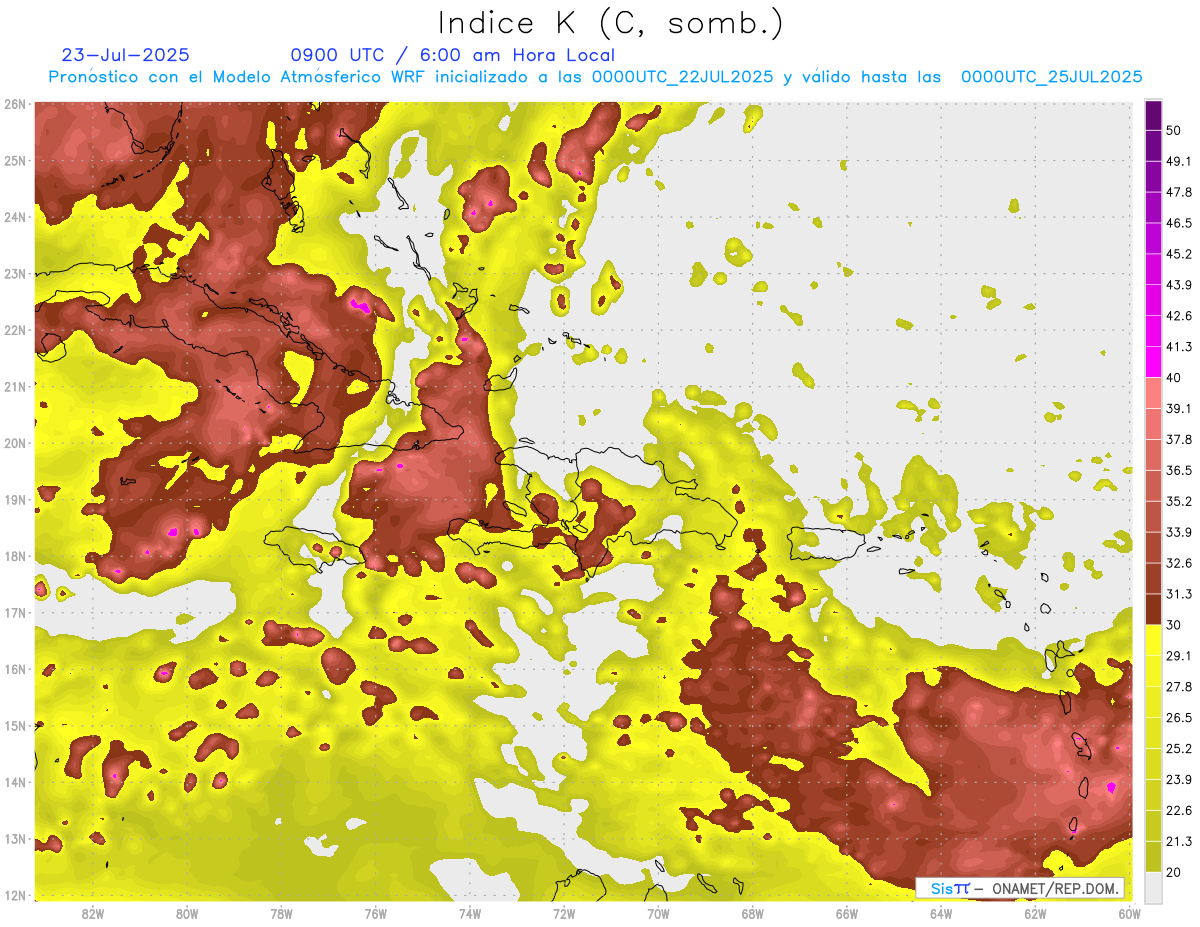Click the "13N" latitude label
The image size is (1200, 927).
click(x=14, y=838)
